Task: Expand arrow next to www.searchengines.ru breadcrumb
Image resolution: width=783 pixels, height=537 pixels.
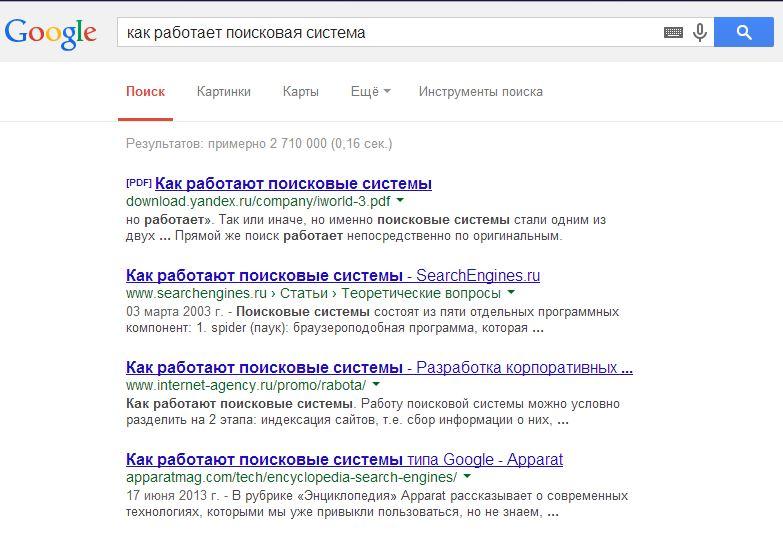Action: pos(511,292)
